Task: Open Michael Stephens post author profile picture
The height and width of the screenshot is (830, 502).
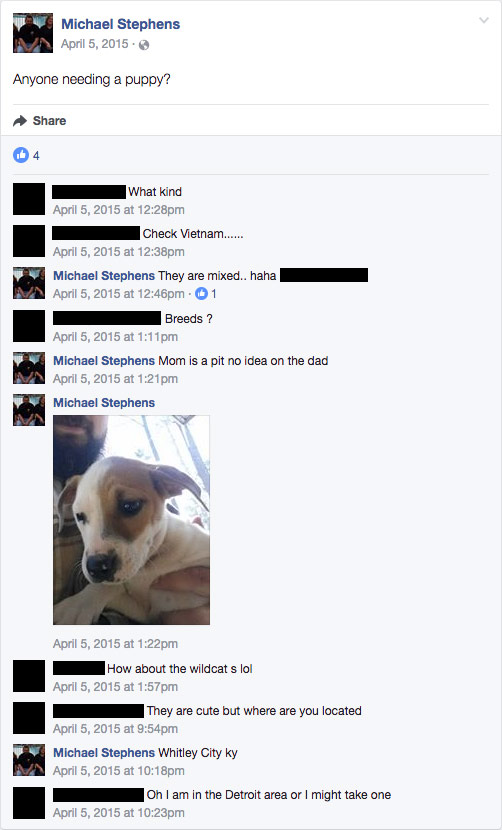Action: coord(33,33)
